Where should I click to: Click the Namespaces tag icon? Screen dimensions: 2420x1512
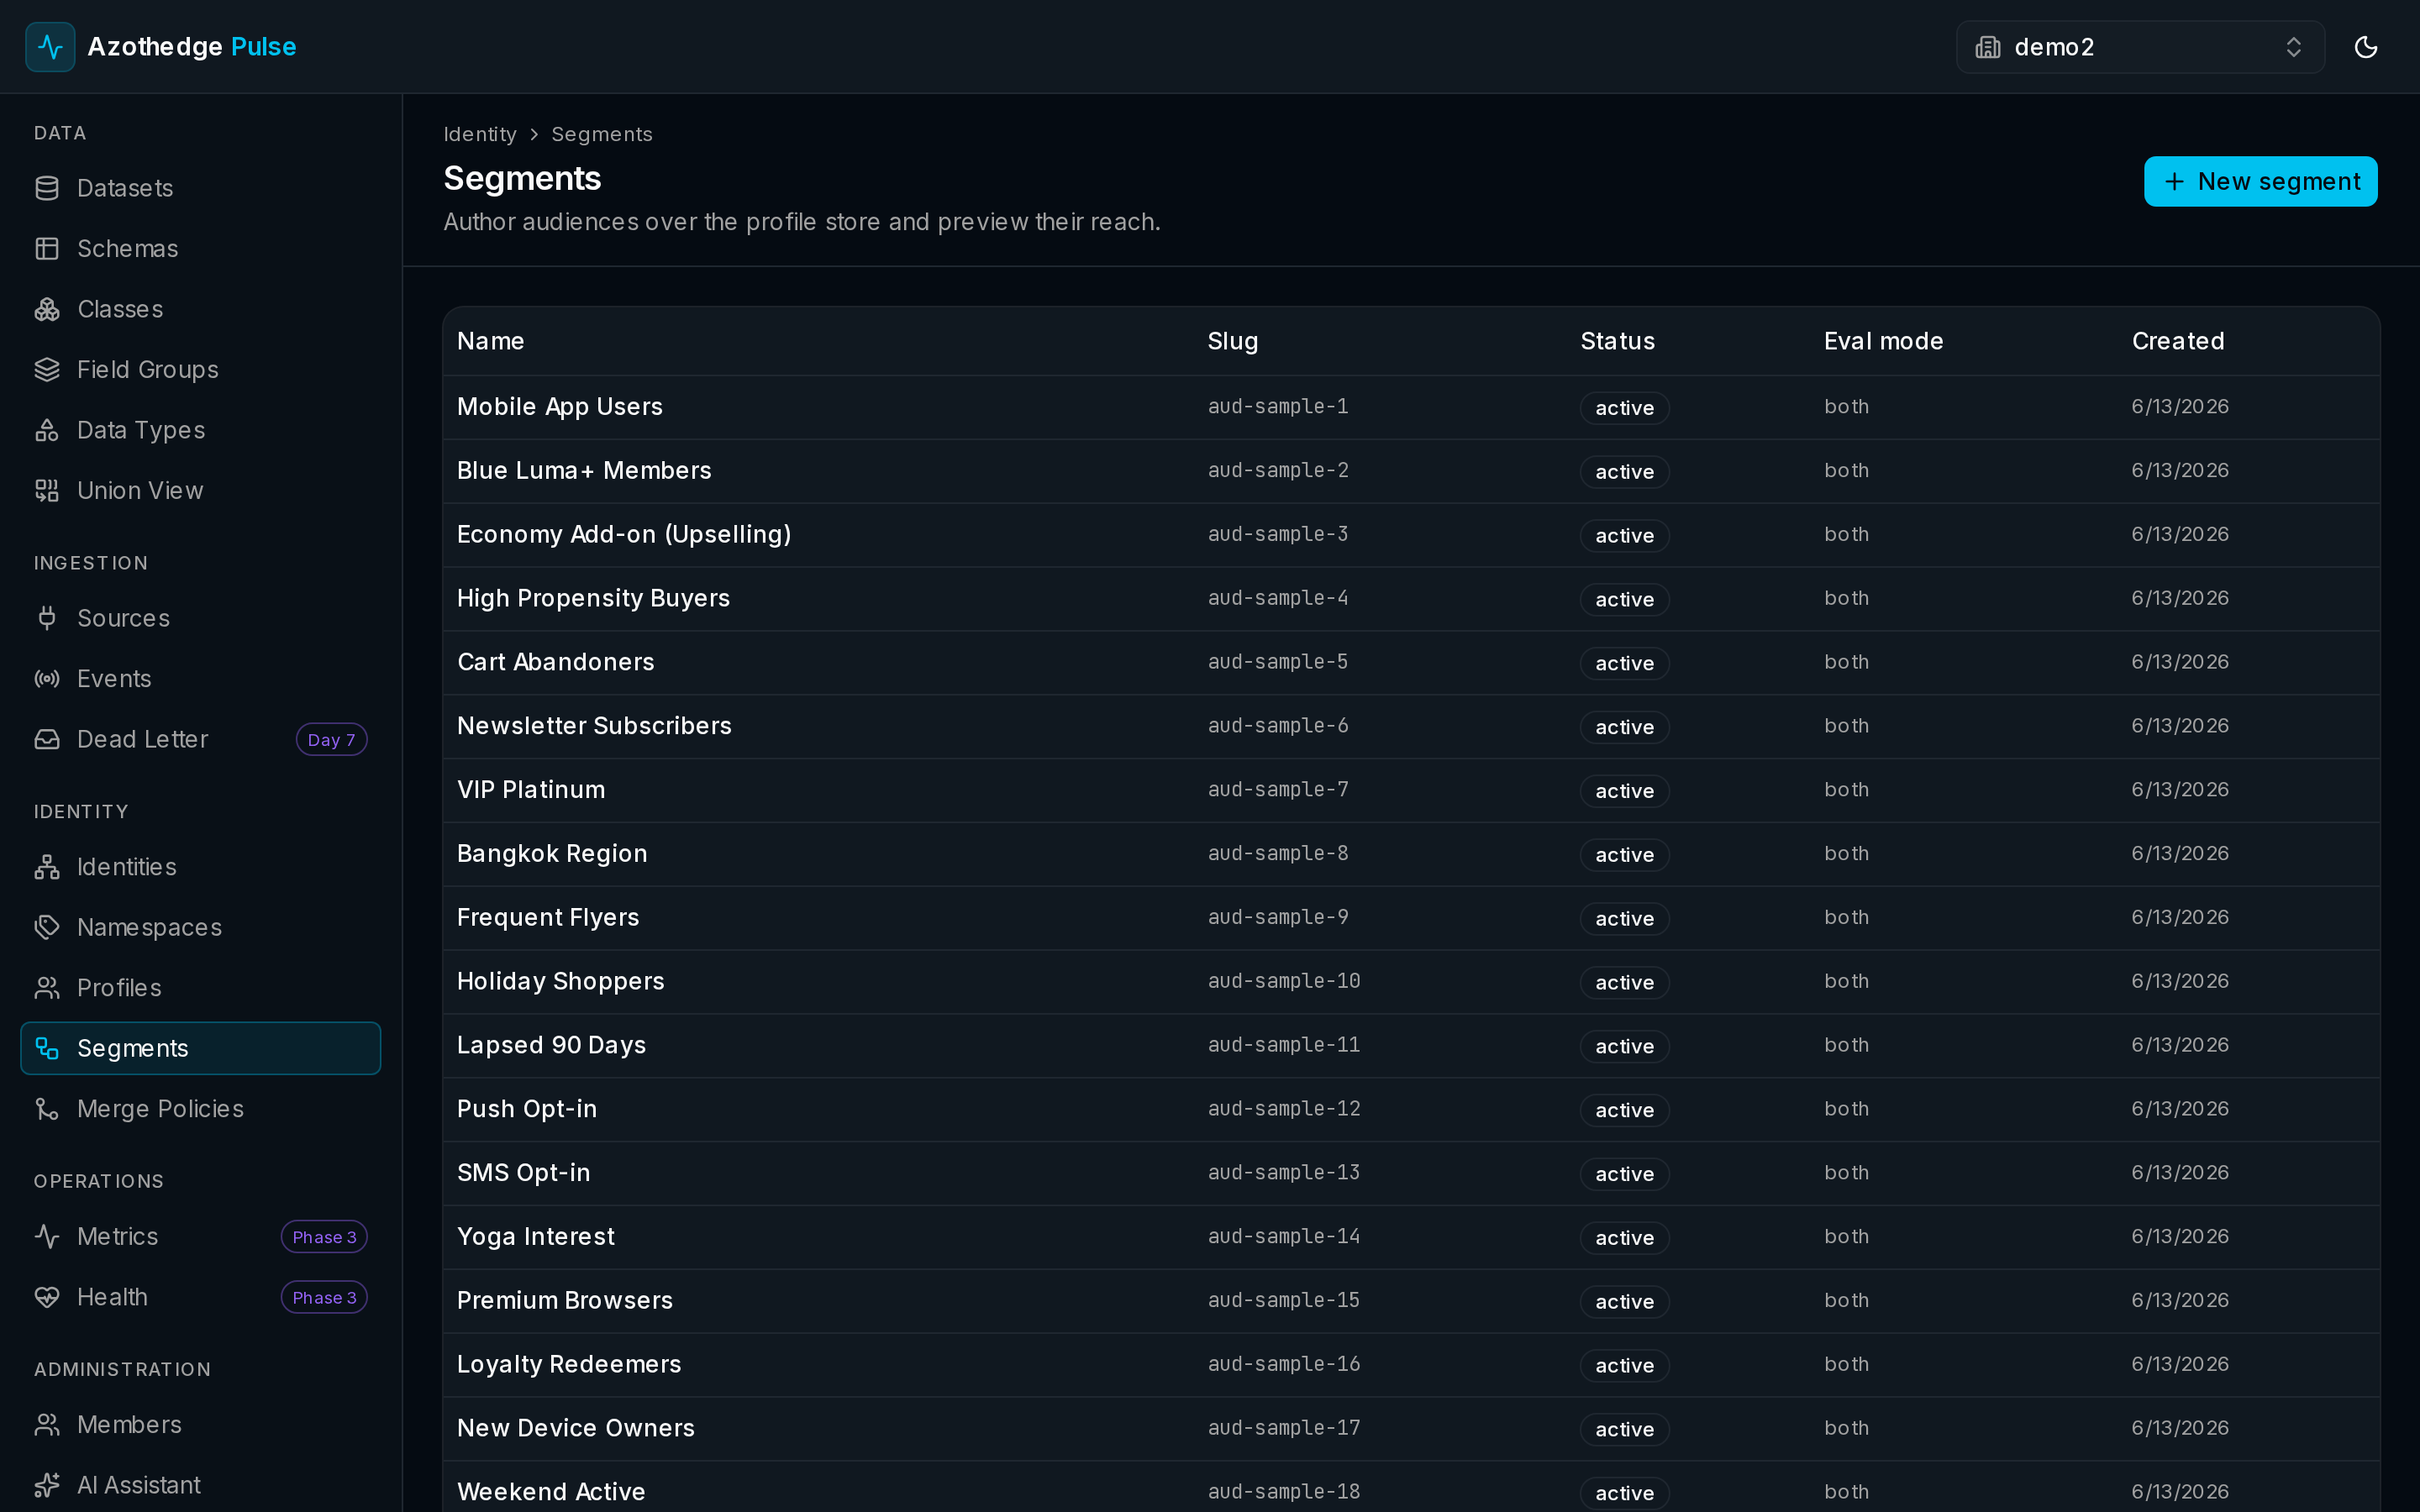click(x=47, y=927)
